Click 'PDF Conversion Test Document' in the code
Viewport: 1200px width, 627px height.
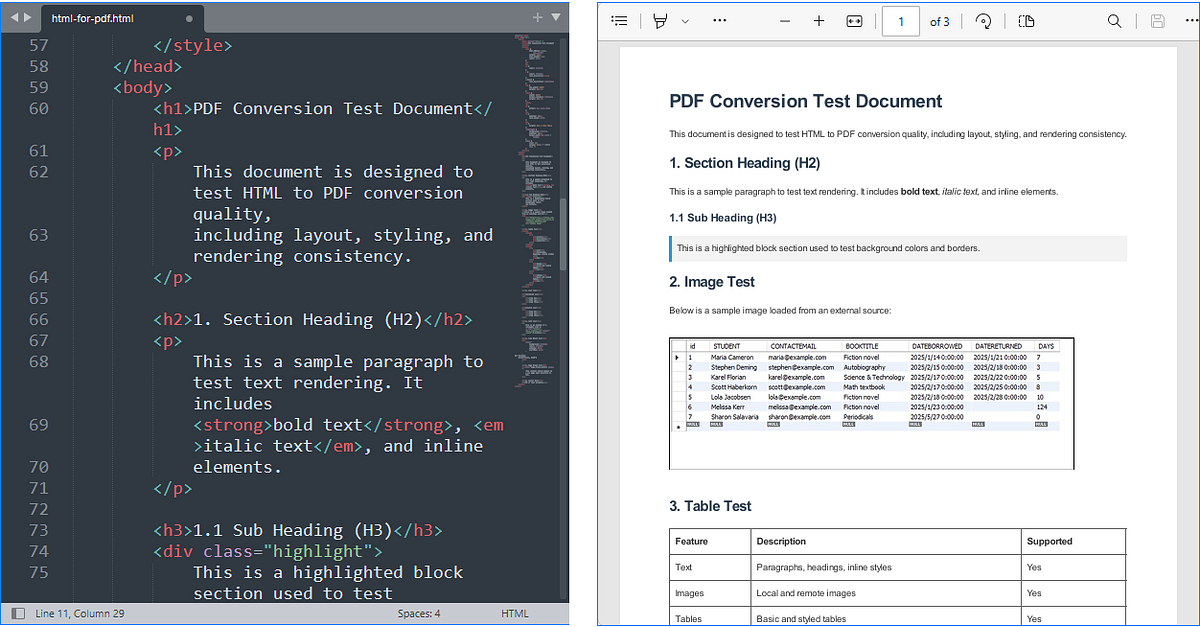tap(333, 108)
